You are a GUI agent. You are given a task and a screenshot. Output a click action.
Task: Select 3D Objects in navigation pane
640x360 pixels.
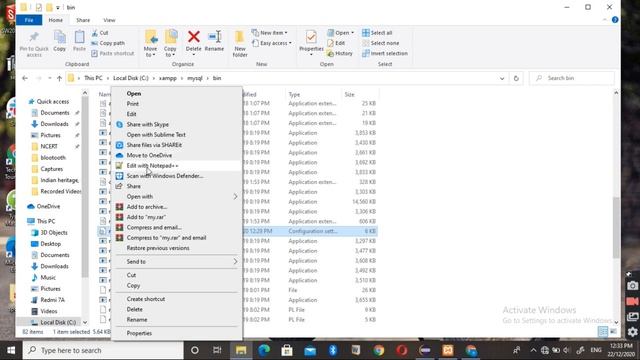pyautogui.click(x=54, y=233)
